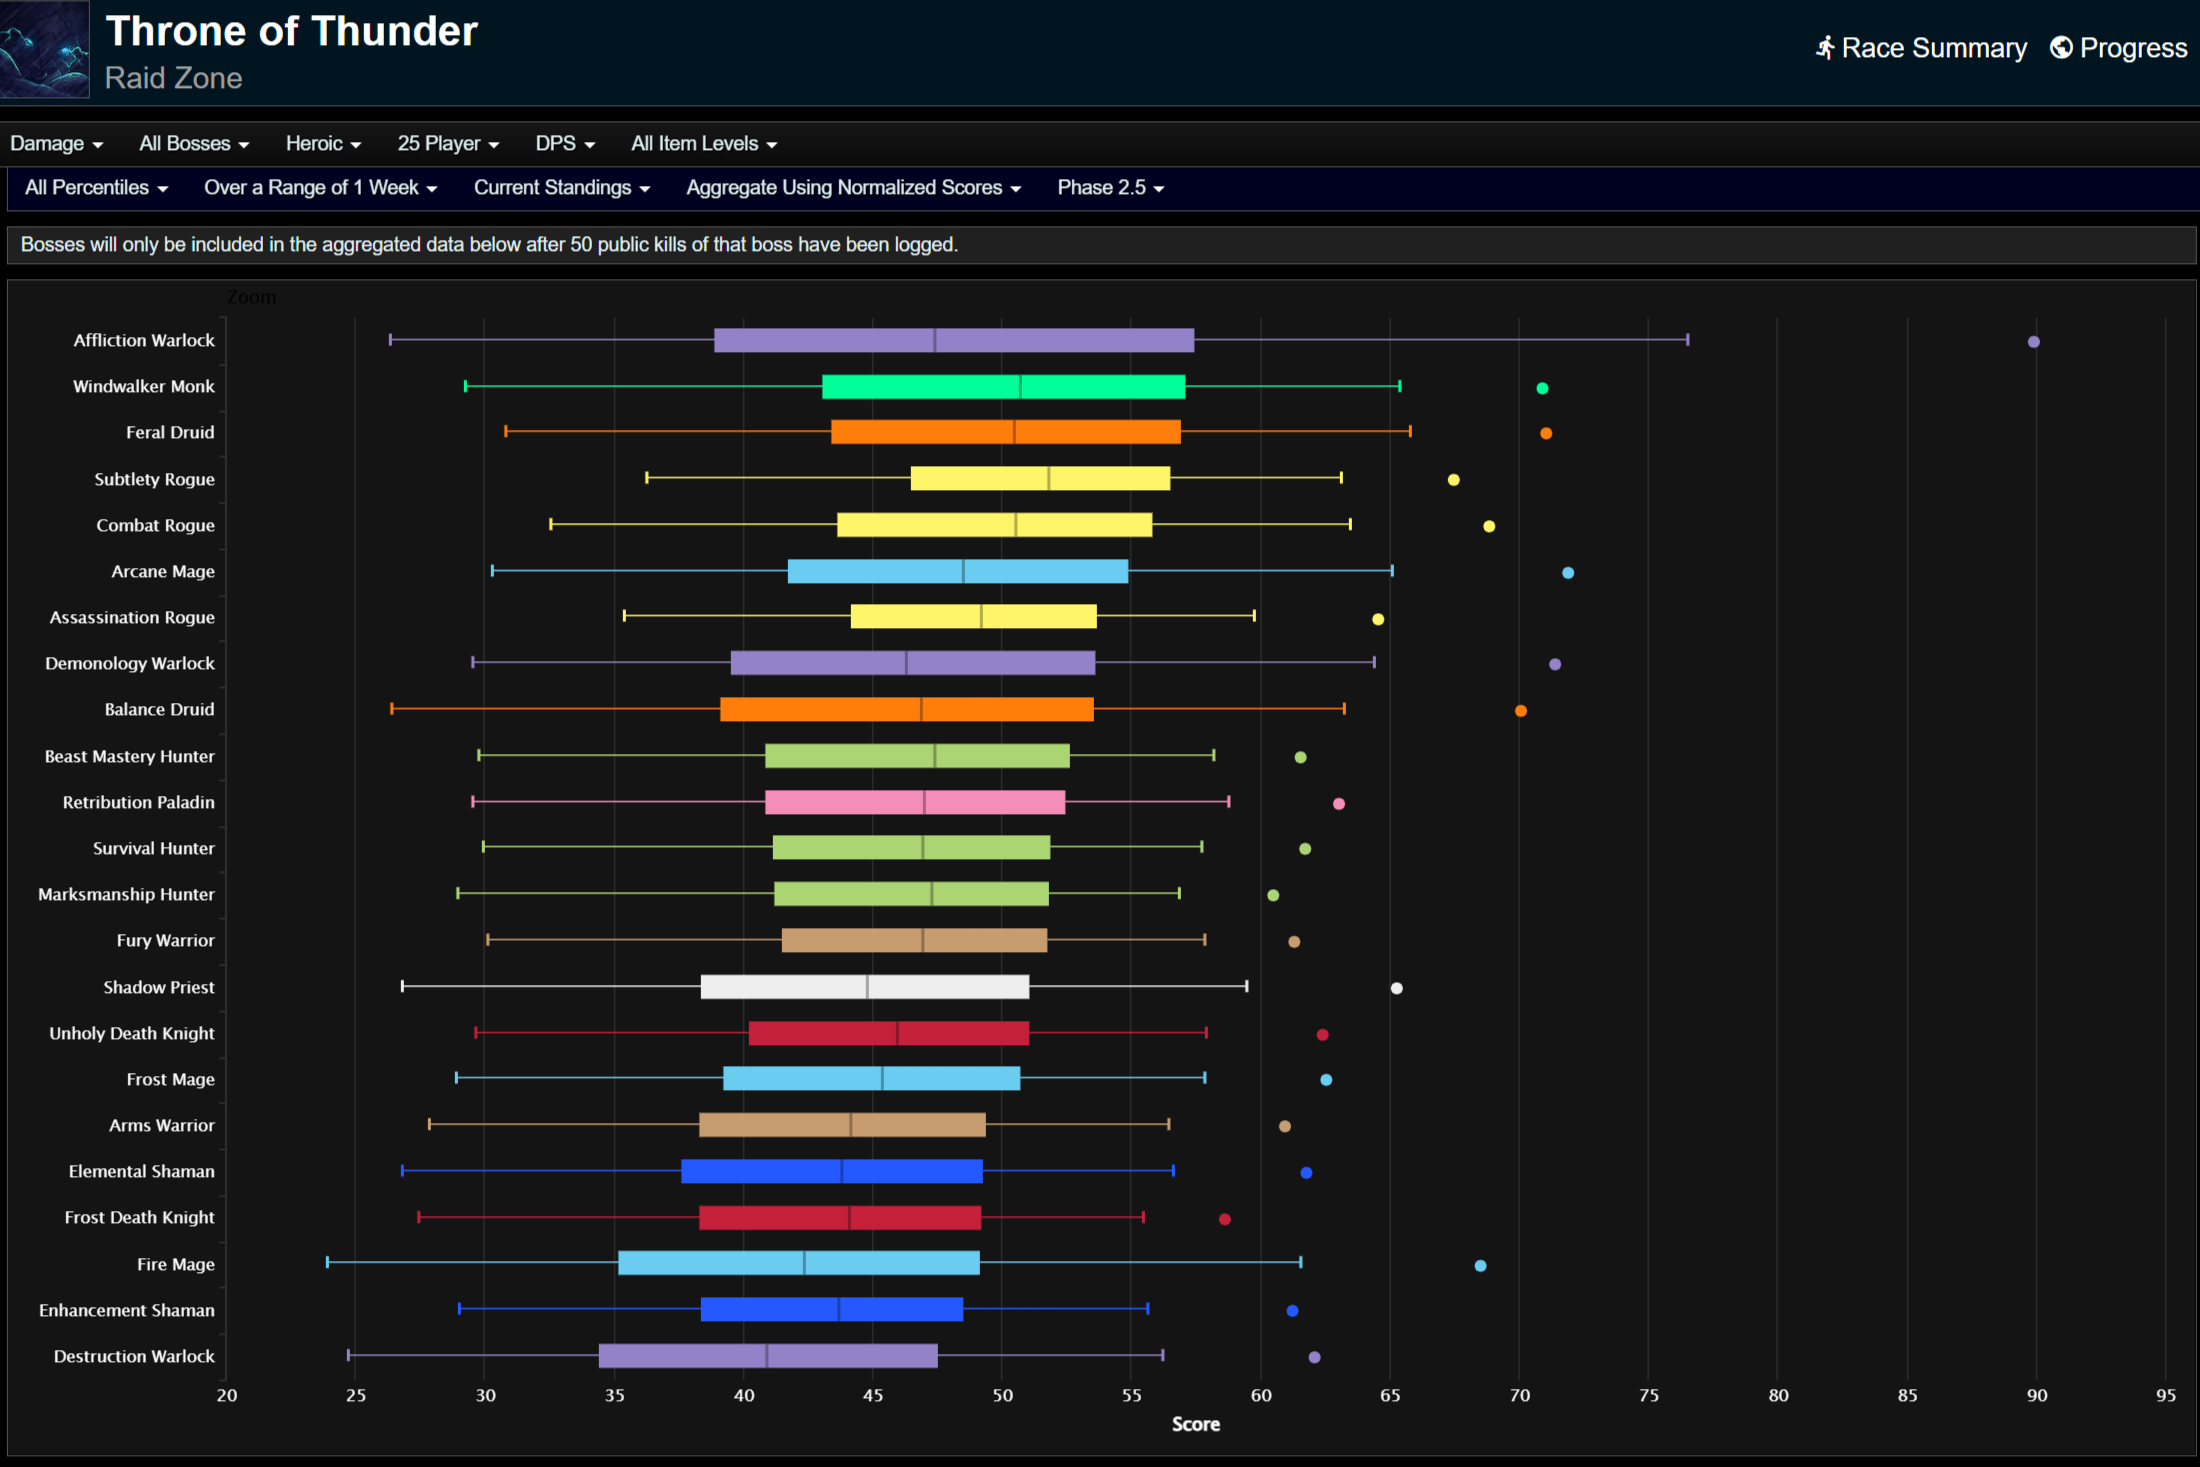Image resolution: width=2200 pixels, height=1467 pixels.
Task: Open the Heroic difficulty dropdown
Action: 323,144
